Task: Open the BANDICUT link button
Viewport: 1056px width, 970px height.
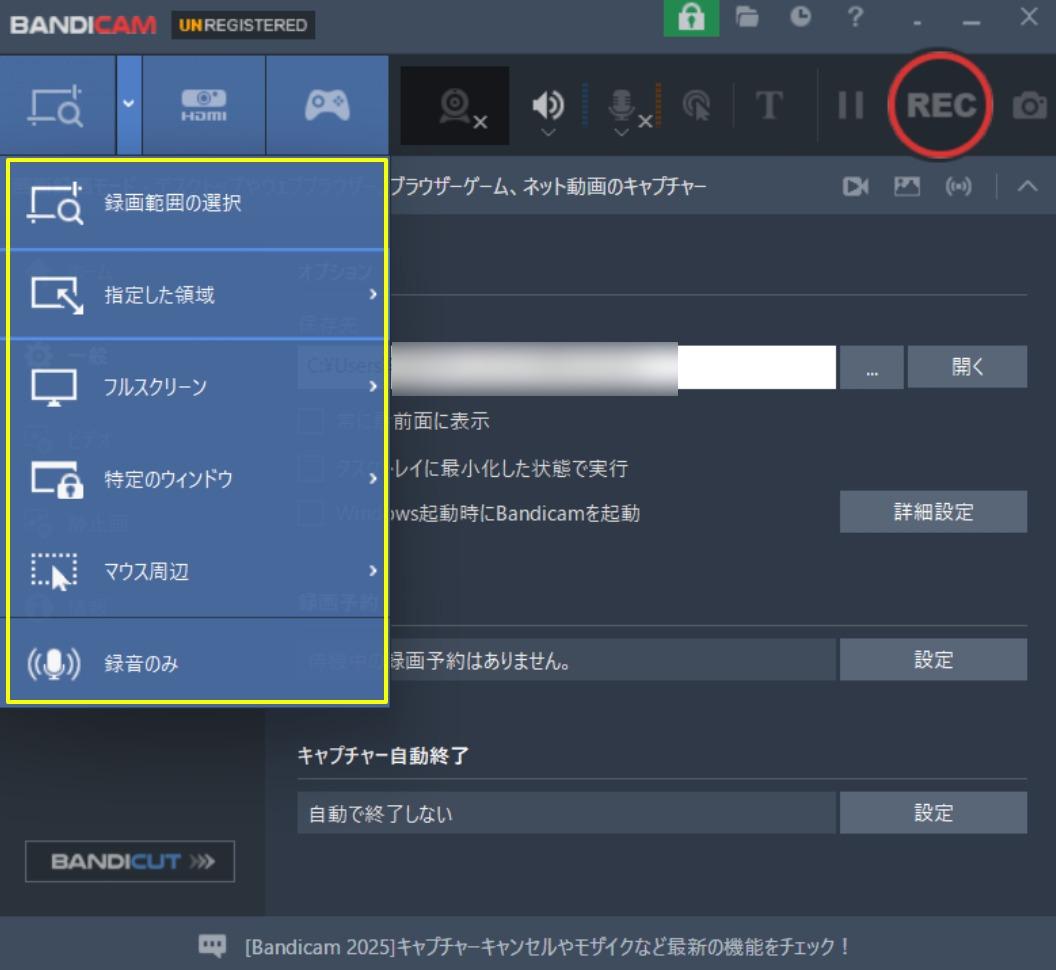Action: pyautogui.click(x=130, y=861)
